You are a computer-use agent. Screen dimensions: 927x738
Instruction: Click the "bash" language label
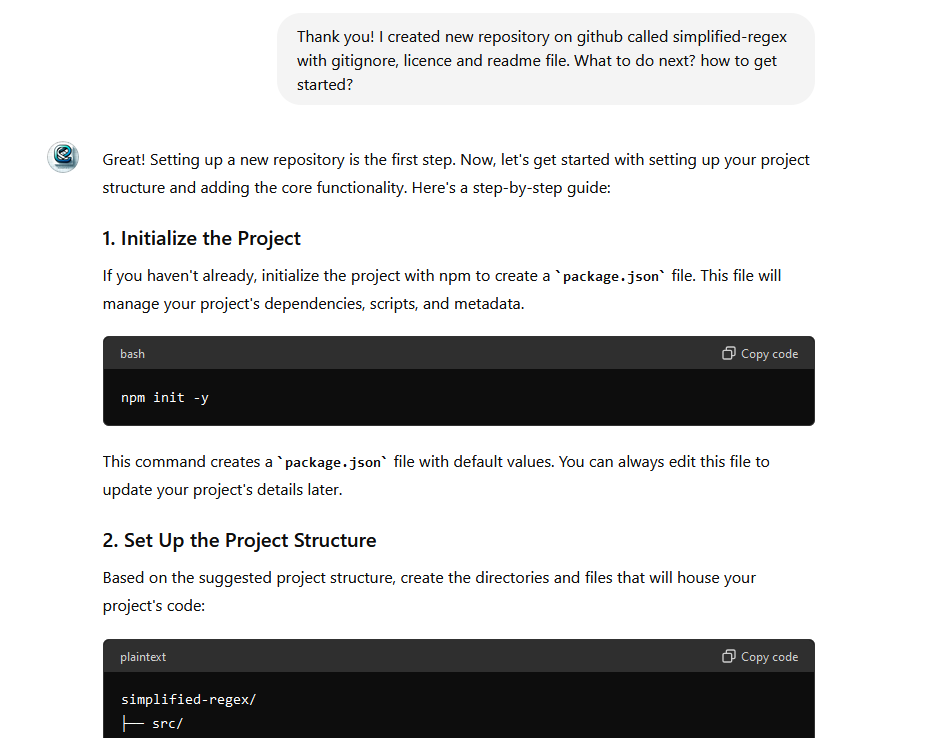pyautogui.click(x=132, y=354)
